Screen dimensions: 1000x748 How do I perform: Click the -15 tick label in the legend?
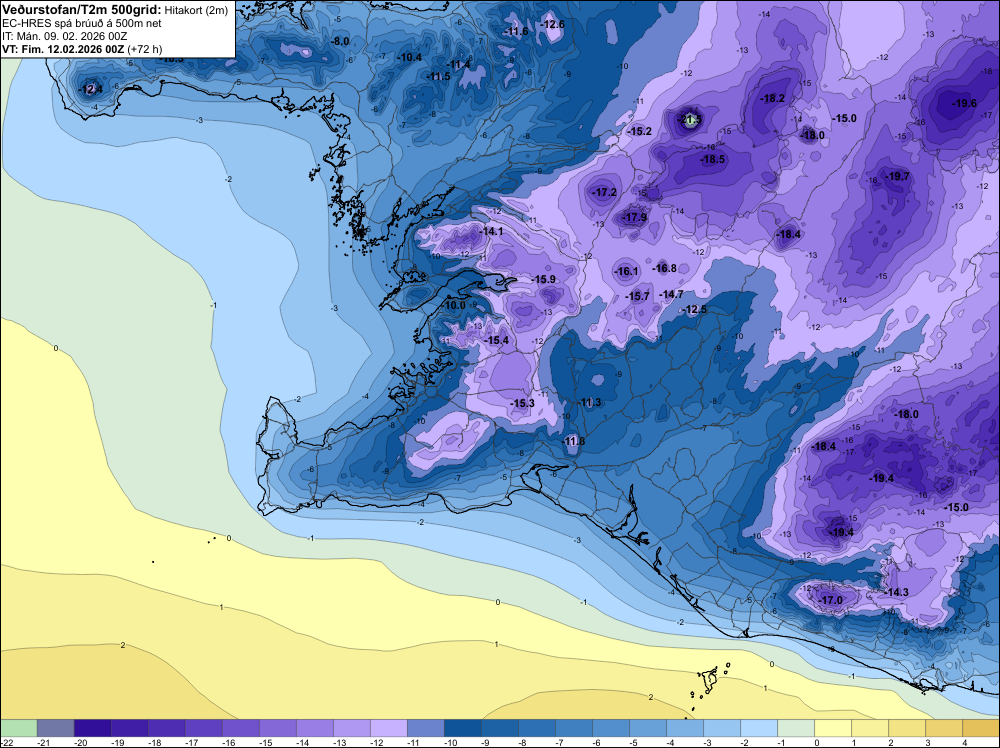(266, 742)
